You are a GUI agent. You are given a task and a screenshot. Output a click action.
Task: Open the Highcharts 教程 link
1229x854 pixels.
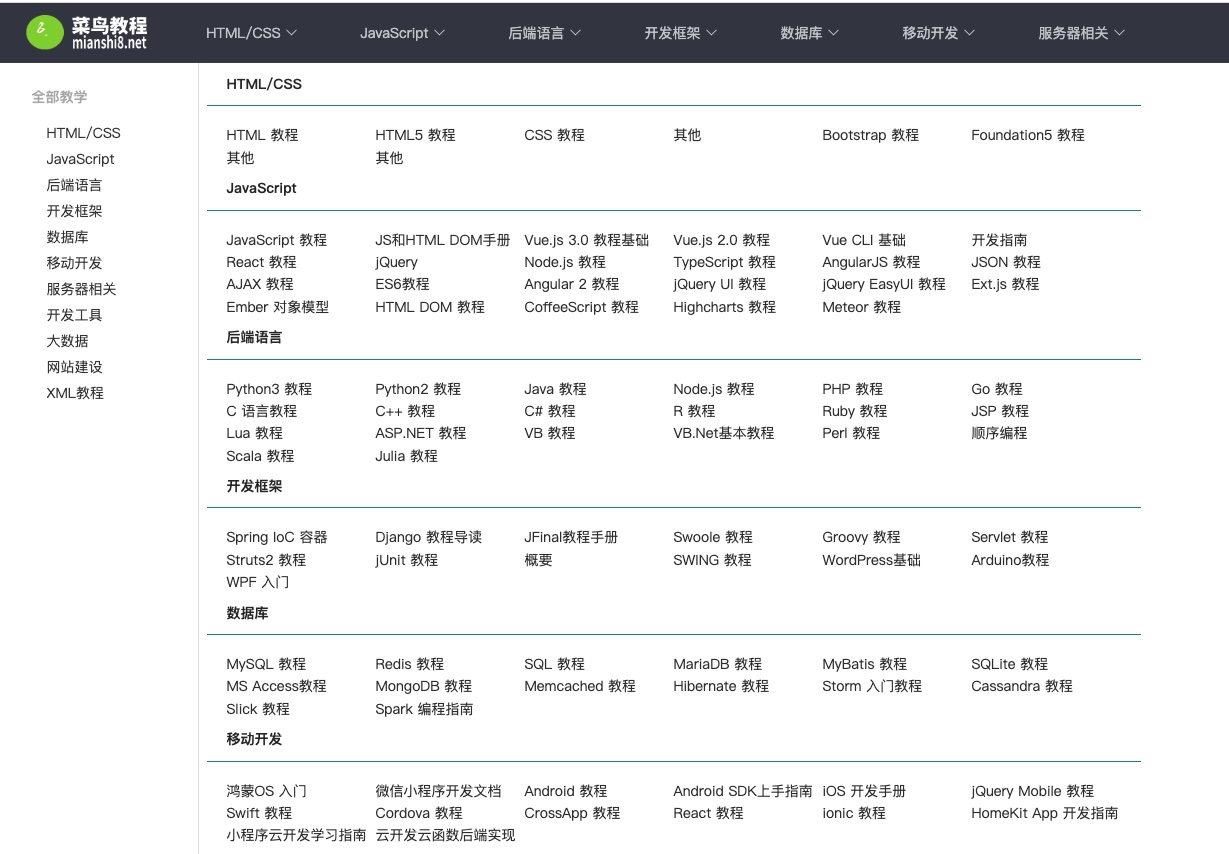tap(724, 307)
